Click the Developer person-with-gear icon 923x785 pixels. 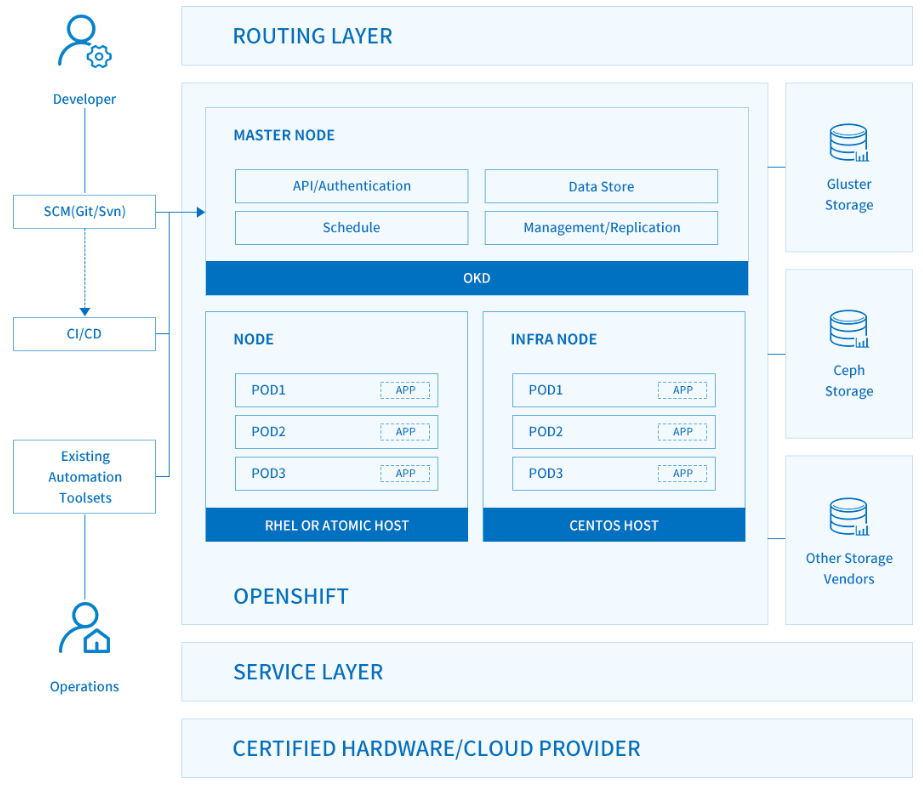point(85,41)
